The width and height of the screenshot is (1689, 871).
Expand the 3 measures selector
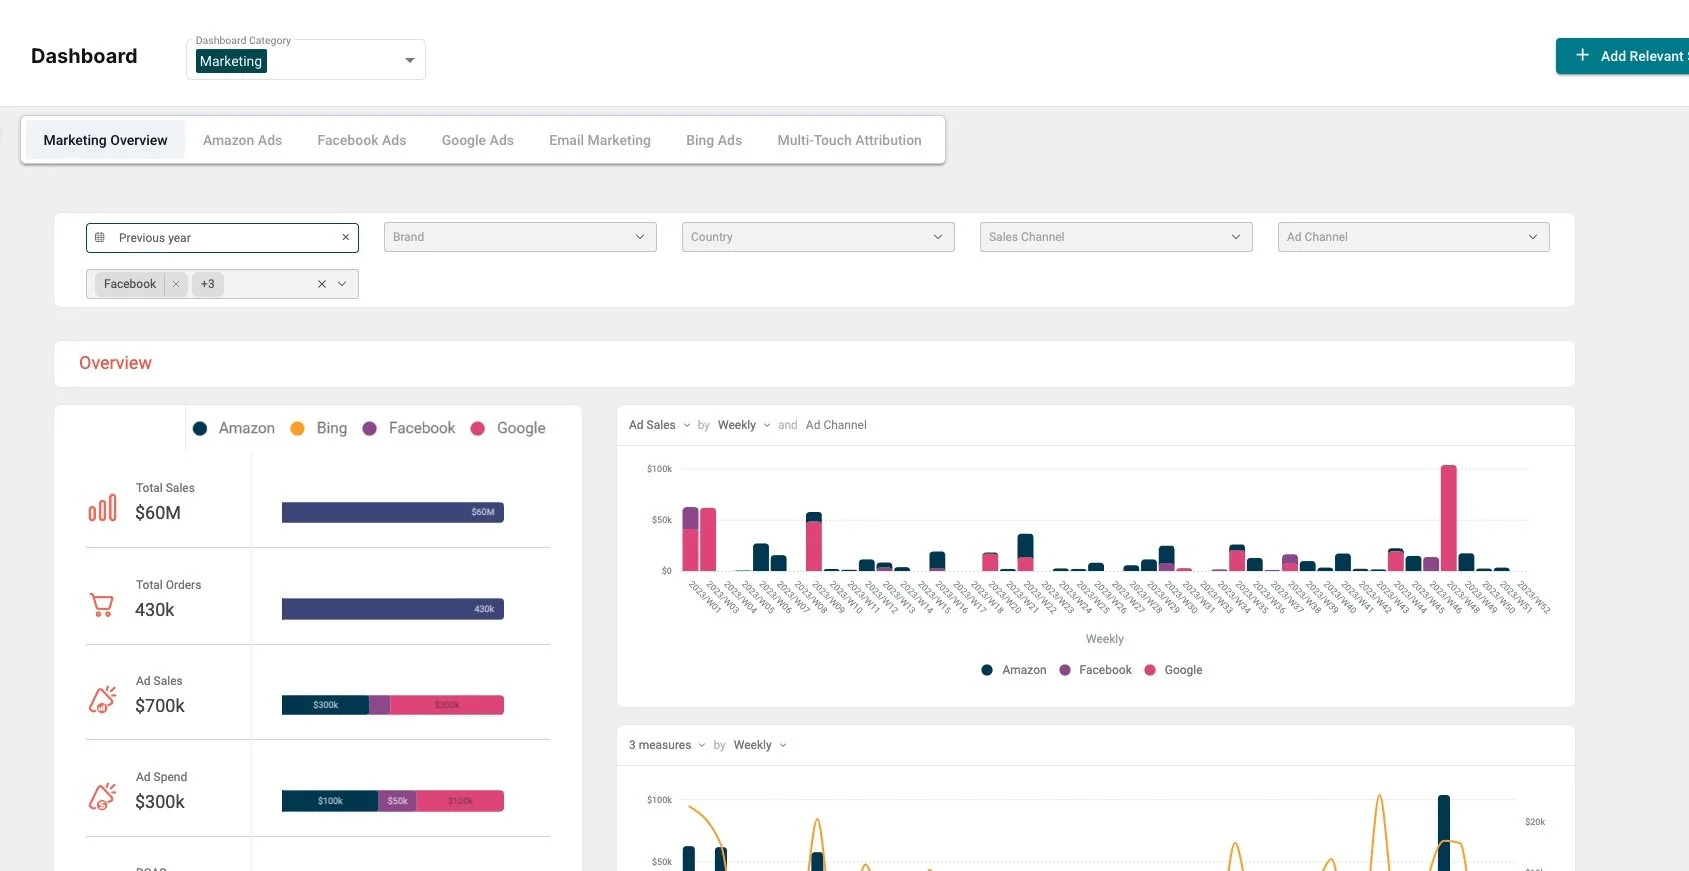point(667,745)
